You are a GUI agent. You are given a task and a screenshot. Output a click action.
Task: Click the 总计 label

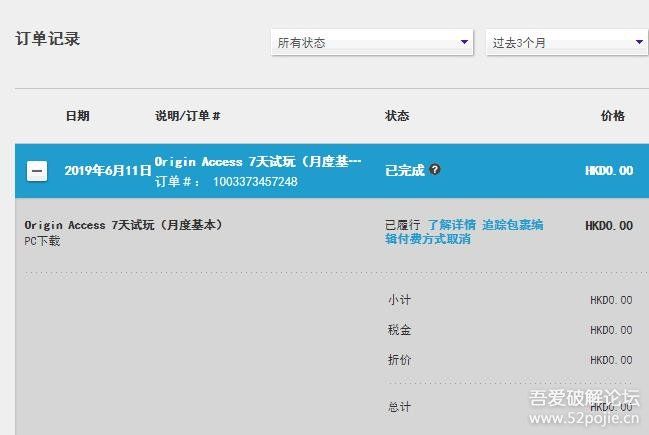pyautogui.click(x=399, y=407)
